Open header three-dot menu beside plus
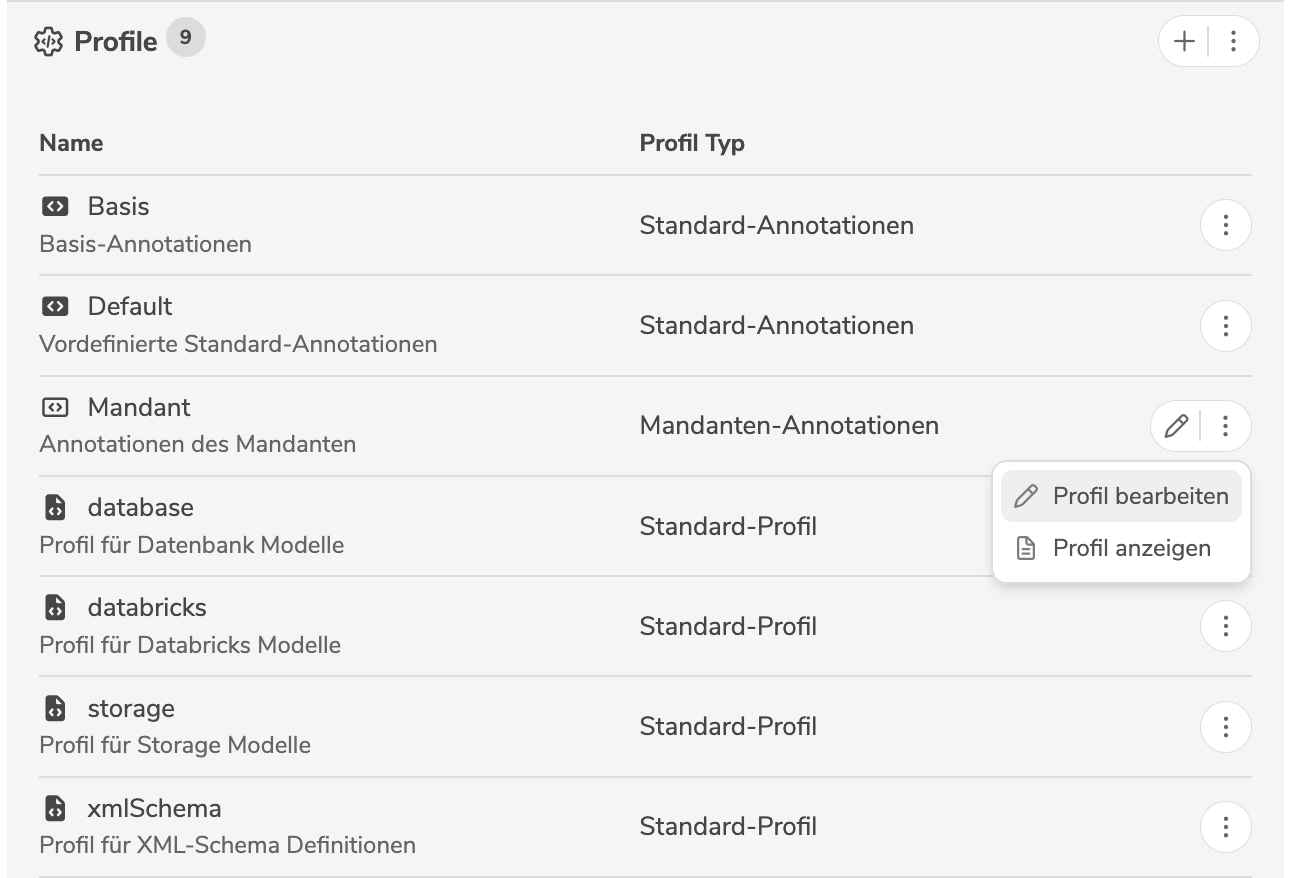The height and width of the screenshot is (878, 1292). click(1233, 41)
